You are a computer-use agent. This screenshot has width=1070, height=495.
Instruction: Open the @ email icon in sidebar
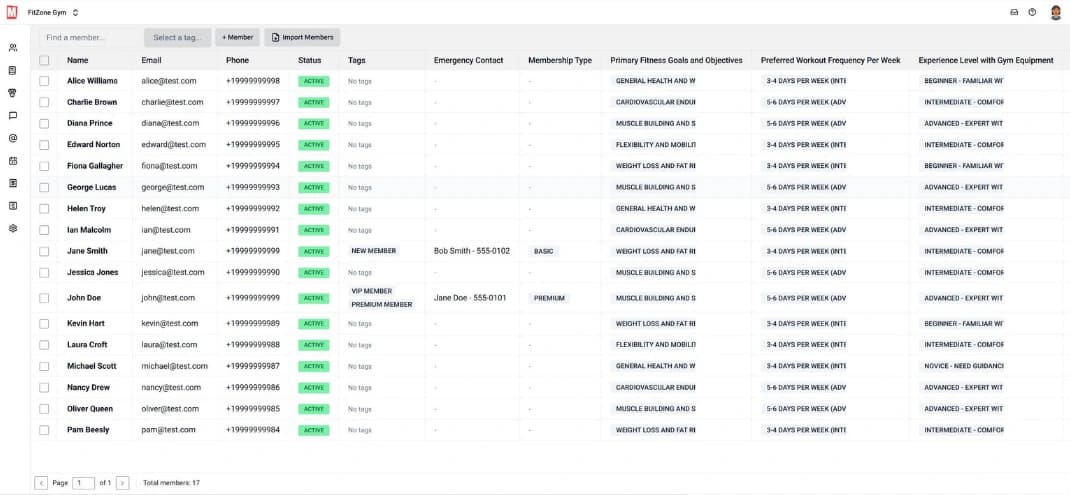(x=13, y=138)
